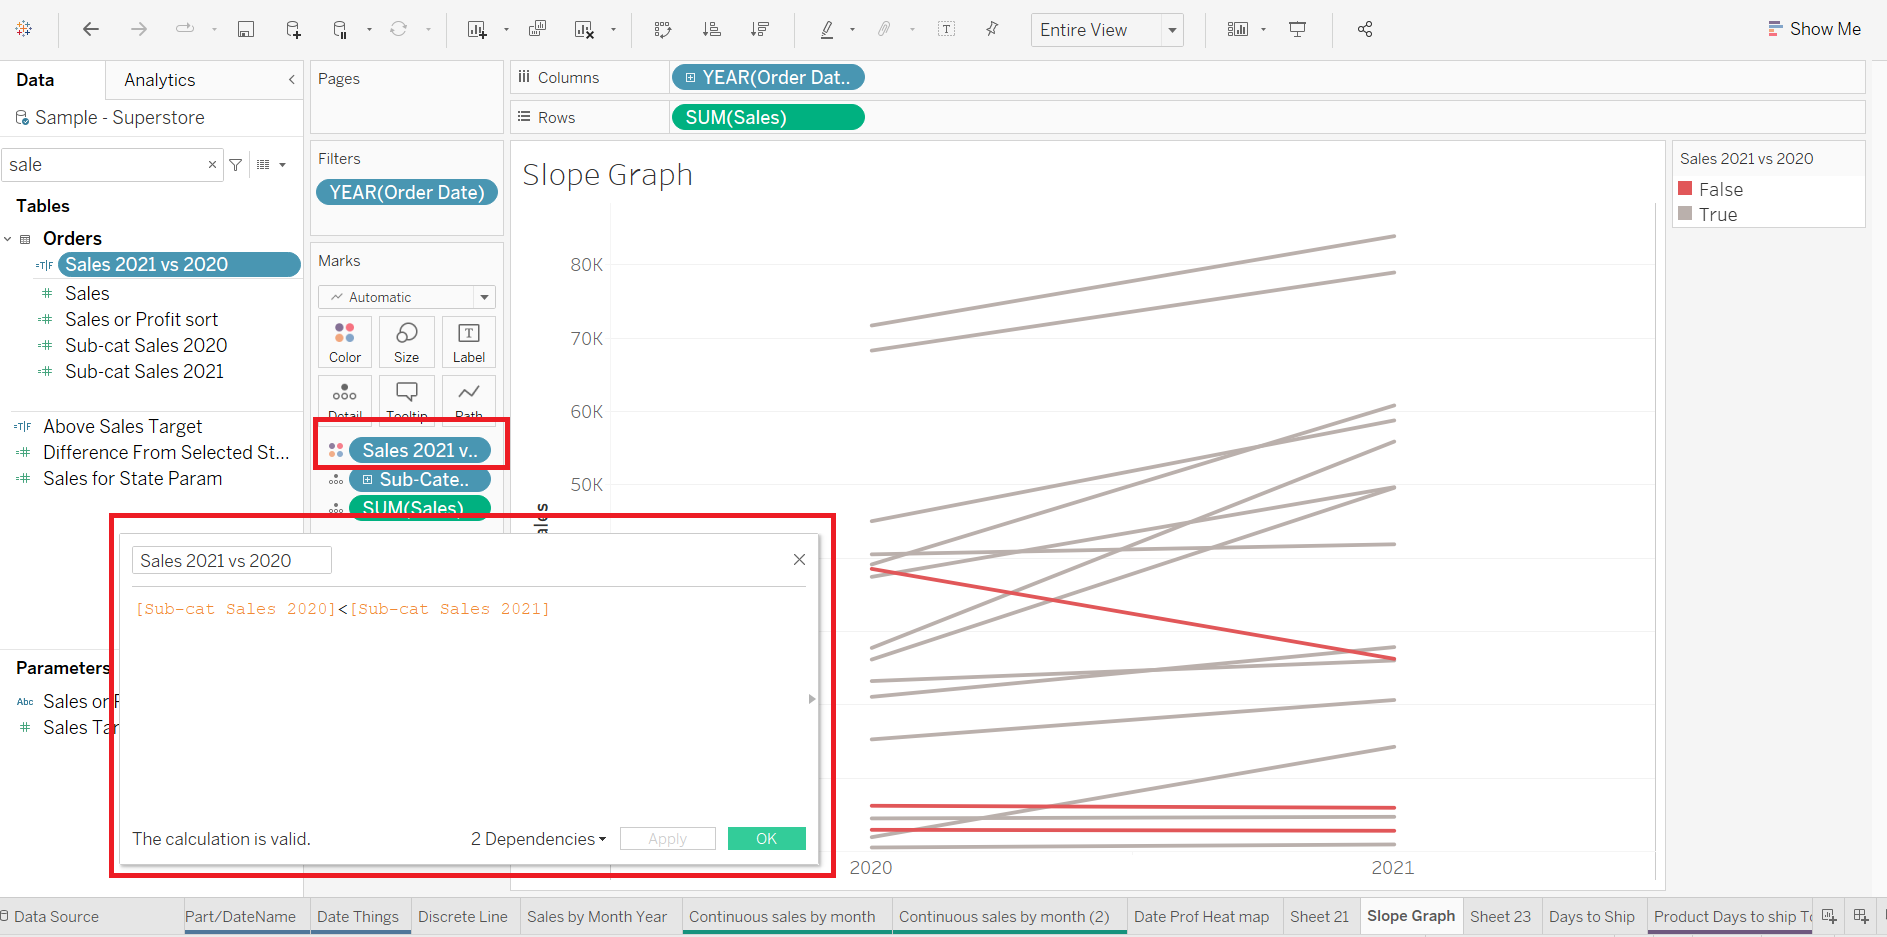This screenshot has height=937, width=1887.
Task: Click the YEAR(Order Date) filter pill
Action: click(407, 193)
